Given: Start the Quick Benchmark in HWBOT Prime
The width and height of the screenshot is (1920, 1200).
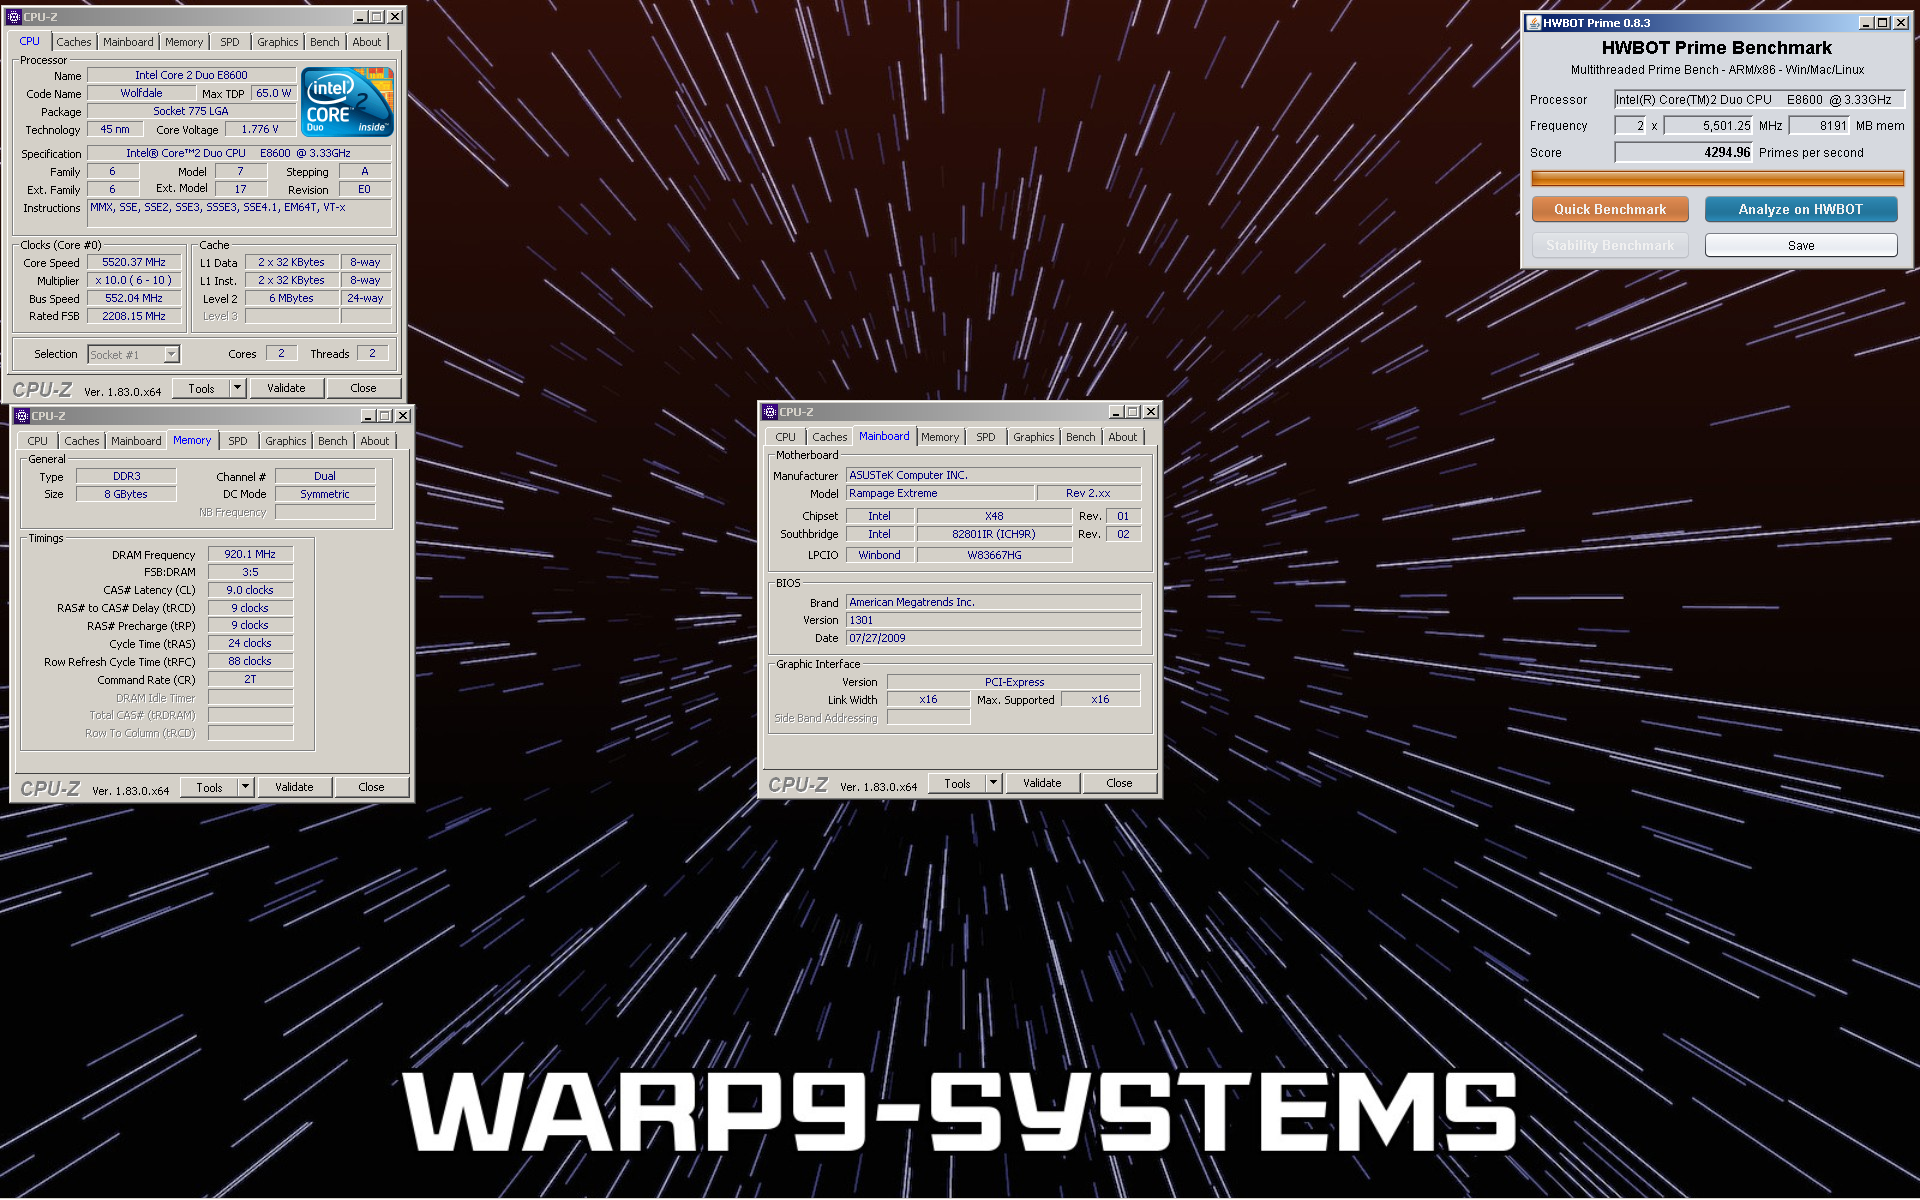Looking at the screenshot, I should point(1610,209).
